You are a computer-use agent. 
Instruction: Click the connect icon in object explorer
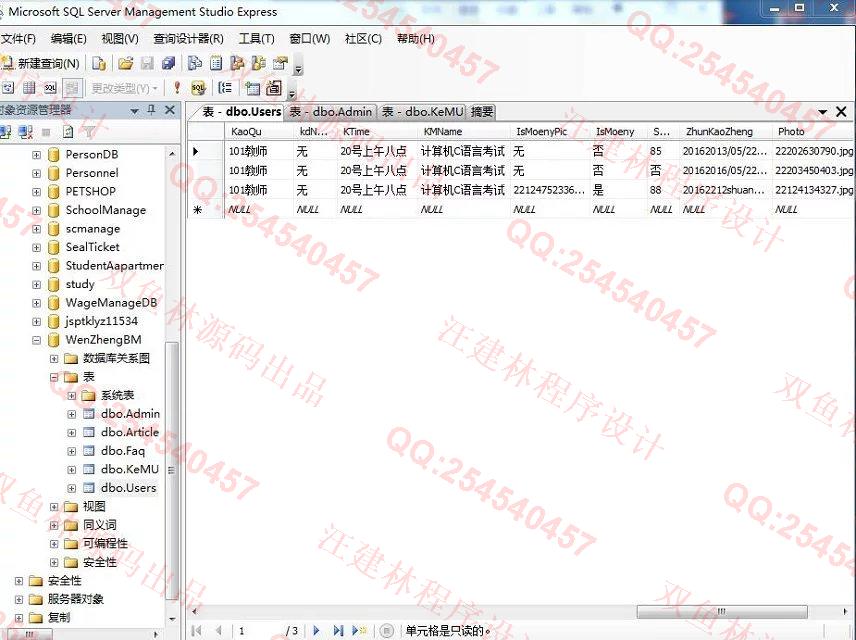point(6,132)
